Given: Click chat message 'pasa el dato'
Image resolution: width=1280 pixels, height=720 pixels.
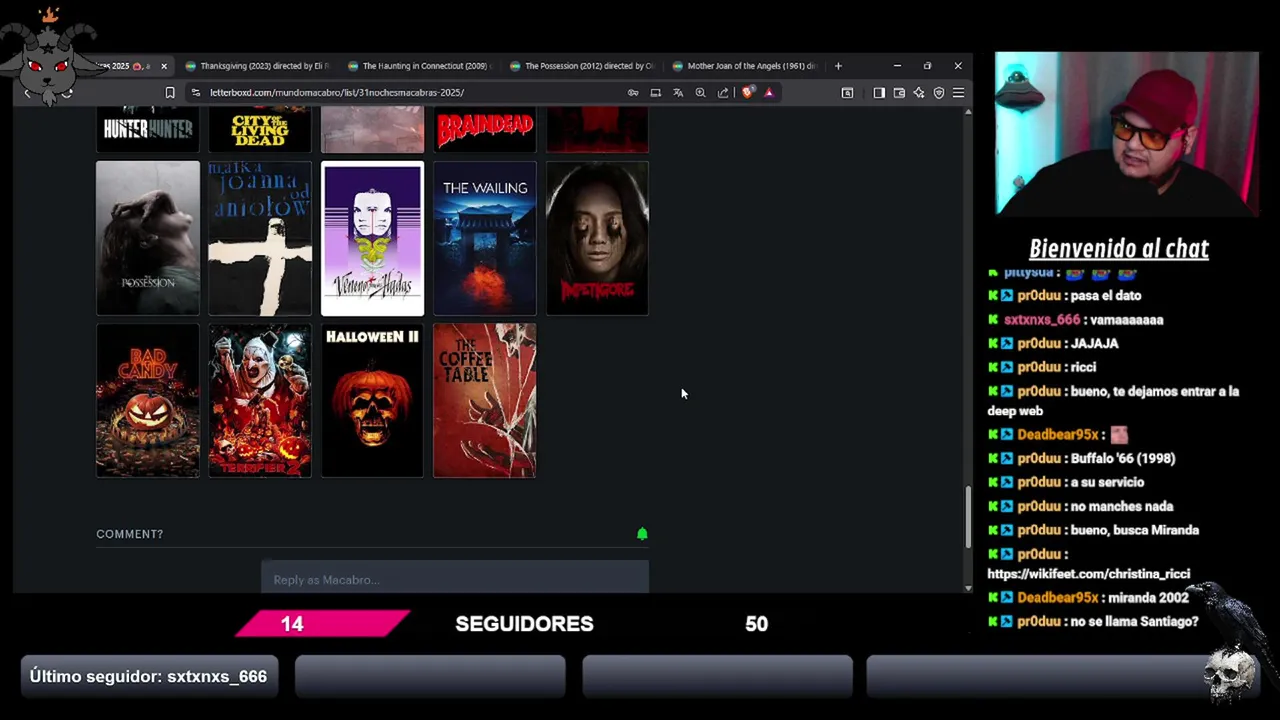Looking at the screenshot, I should click(1105, 296).
